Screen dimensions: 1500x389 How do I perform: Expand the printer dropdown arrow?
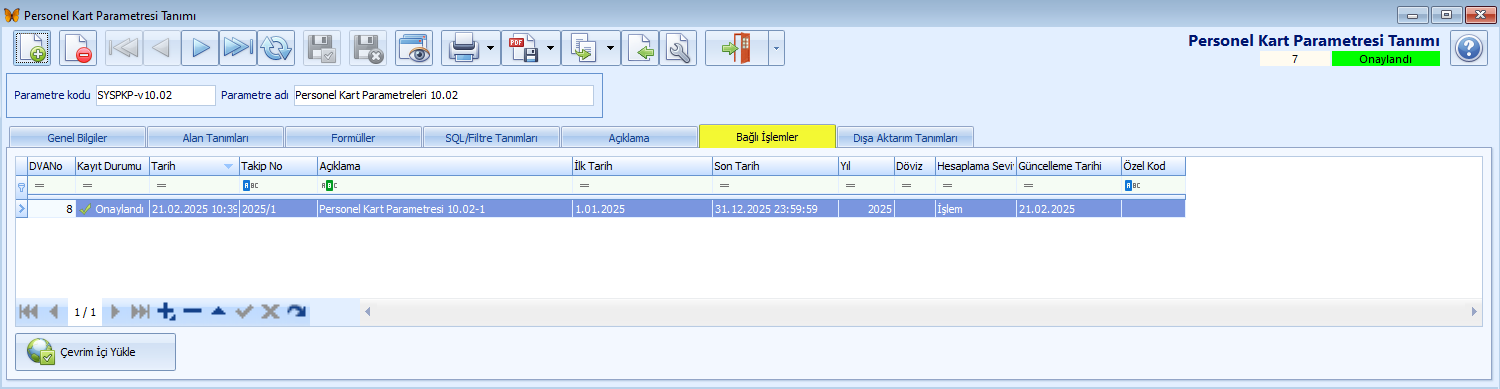tap(491, 48)
